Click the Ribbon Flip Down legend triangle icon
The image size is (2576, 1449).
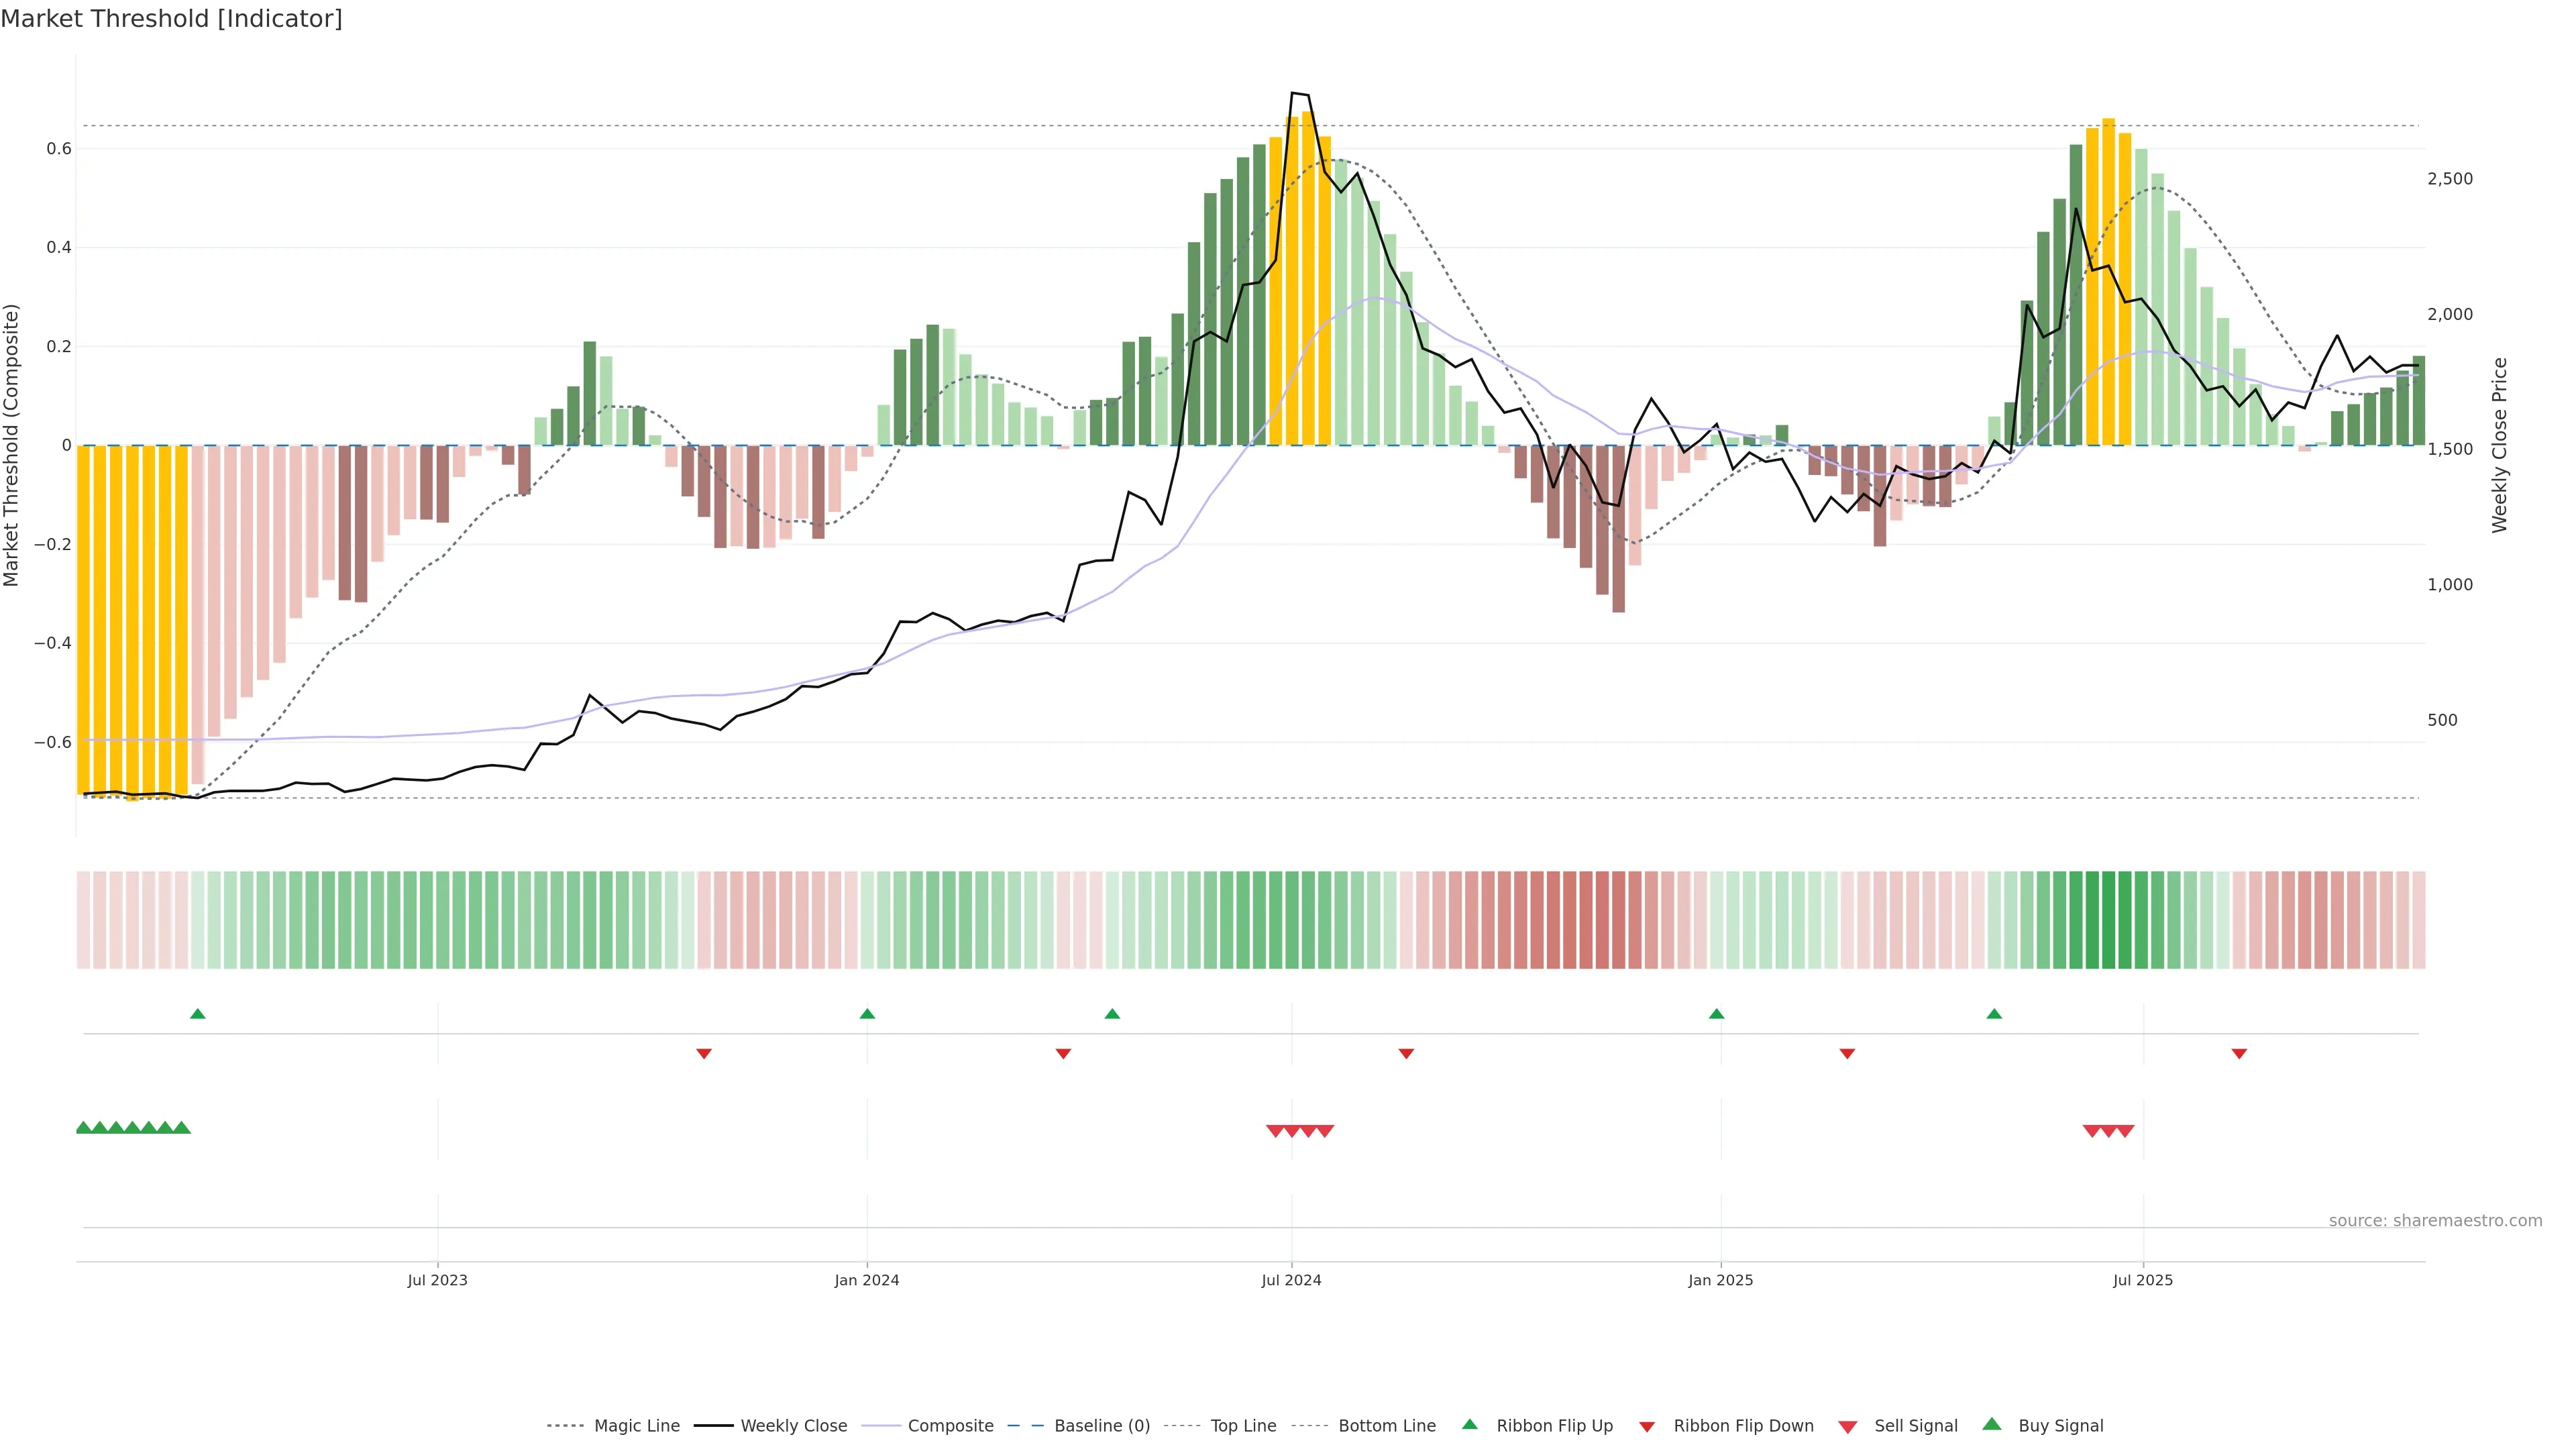point(1647,1427)
